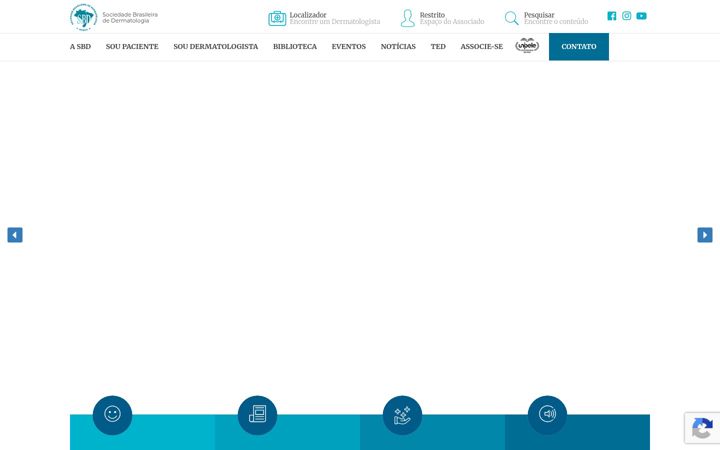Viewport: 720px width, 450px height.
Task: Click 'Espaço do Associado' subtitle
Action: coord(452,22)
